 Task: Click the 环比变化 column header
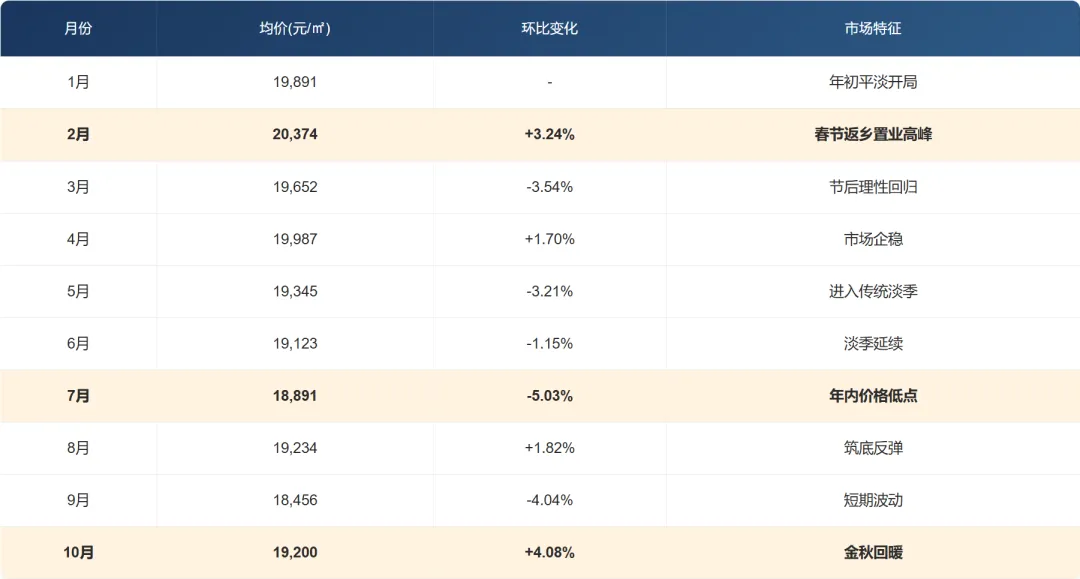[549, 29]
